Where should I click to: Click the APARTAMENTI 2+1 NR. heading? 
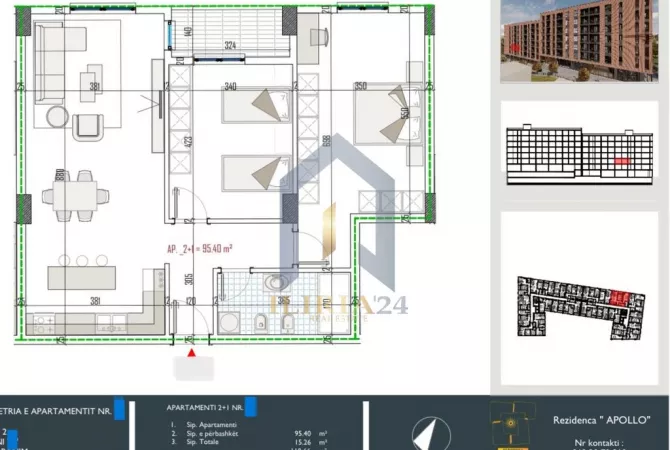pyautogui.click(x=205, y=408)
